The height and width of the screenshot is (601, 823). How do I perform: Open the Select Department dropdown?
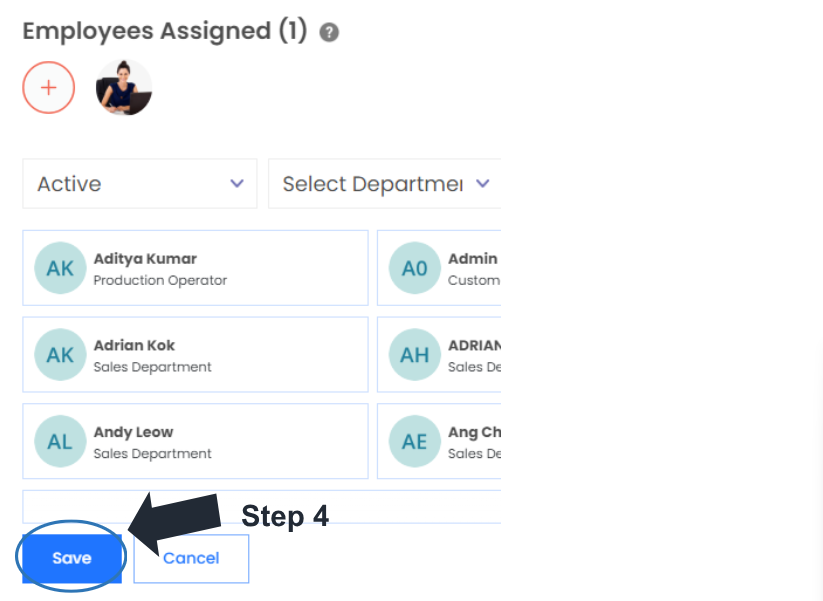(384, 184)
